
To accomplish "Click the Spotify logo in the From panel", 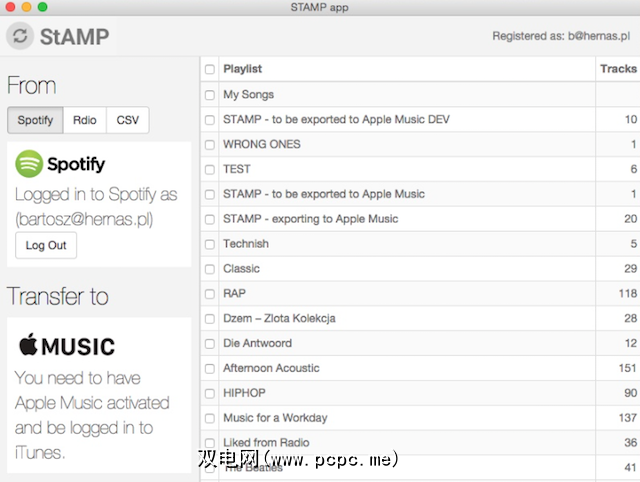I will pos(60,164).
